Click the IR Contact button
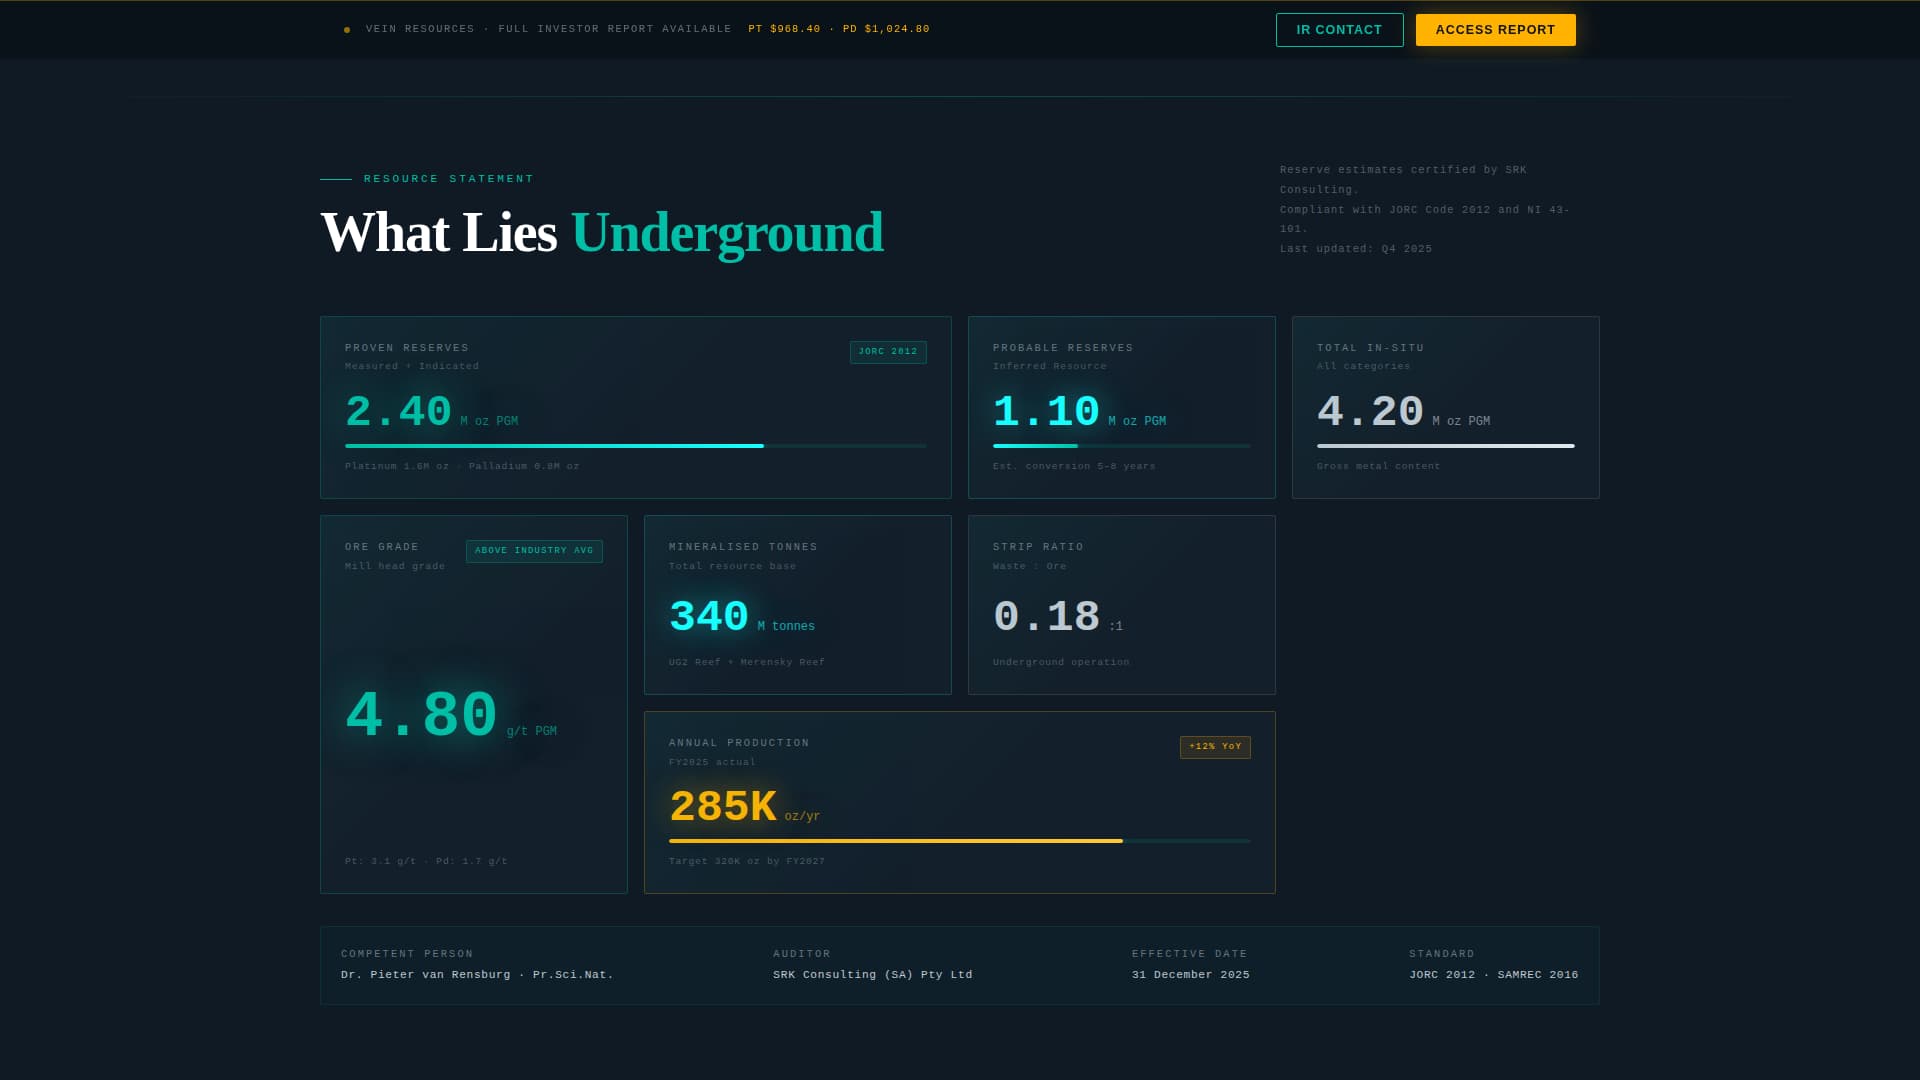 (x=1339, y=30)
